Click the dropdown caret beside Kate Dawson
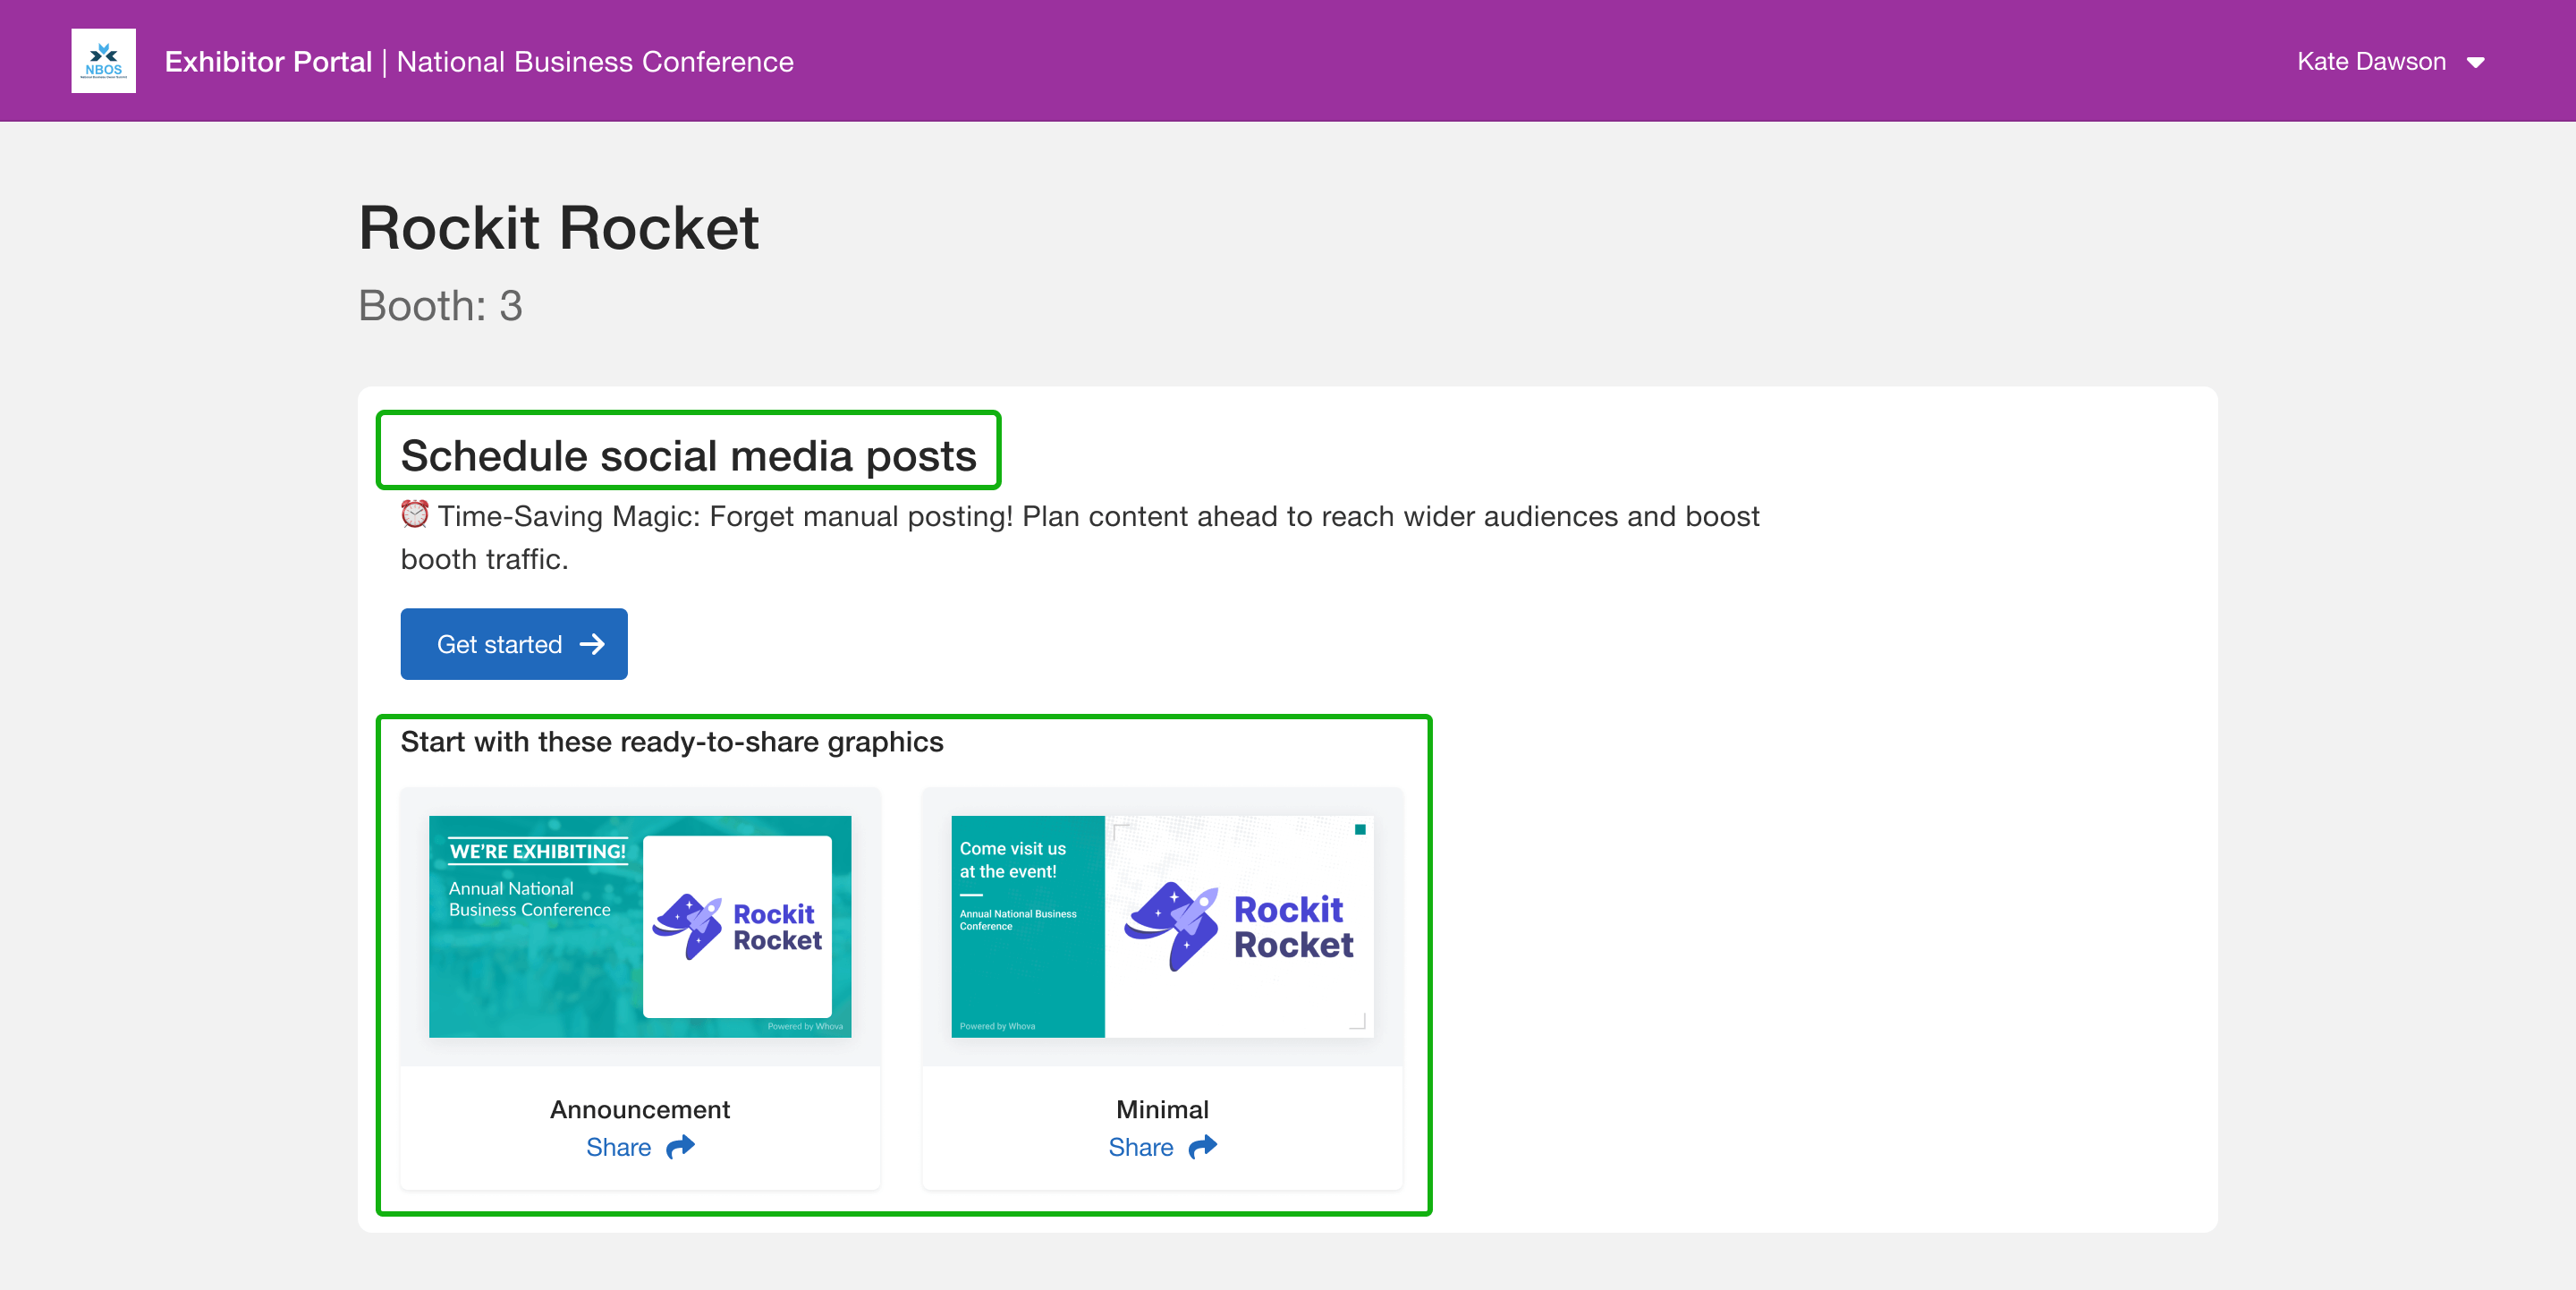 (x=2476, y=63)
